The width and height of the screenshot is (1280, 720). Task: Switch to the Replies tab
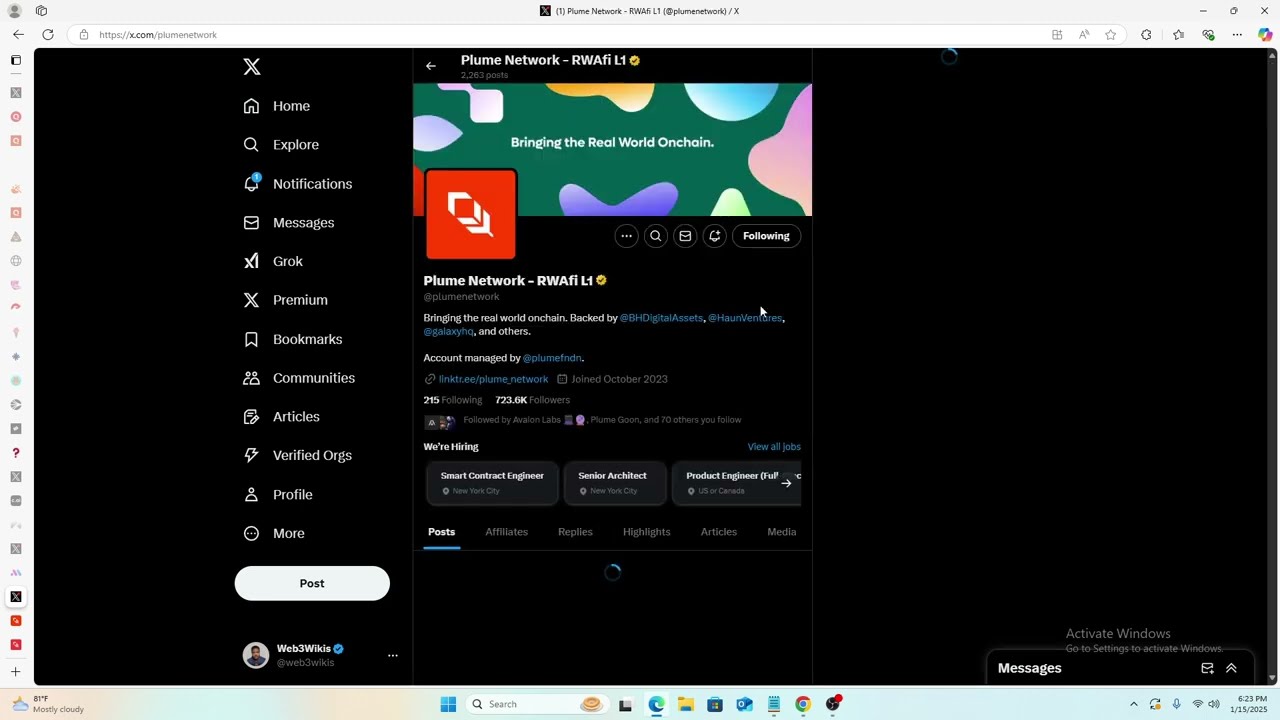tap(575, 532)
